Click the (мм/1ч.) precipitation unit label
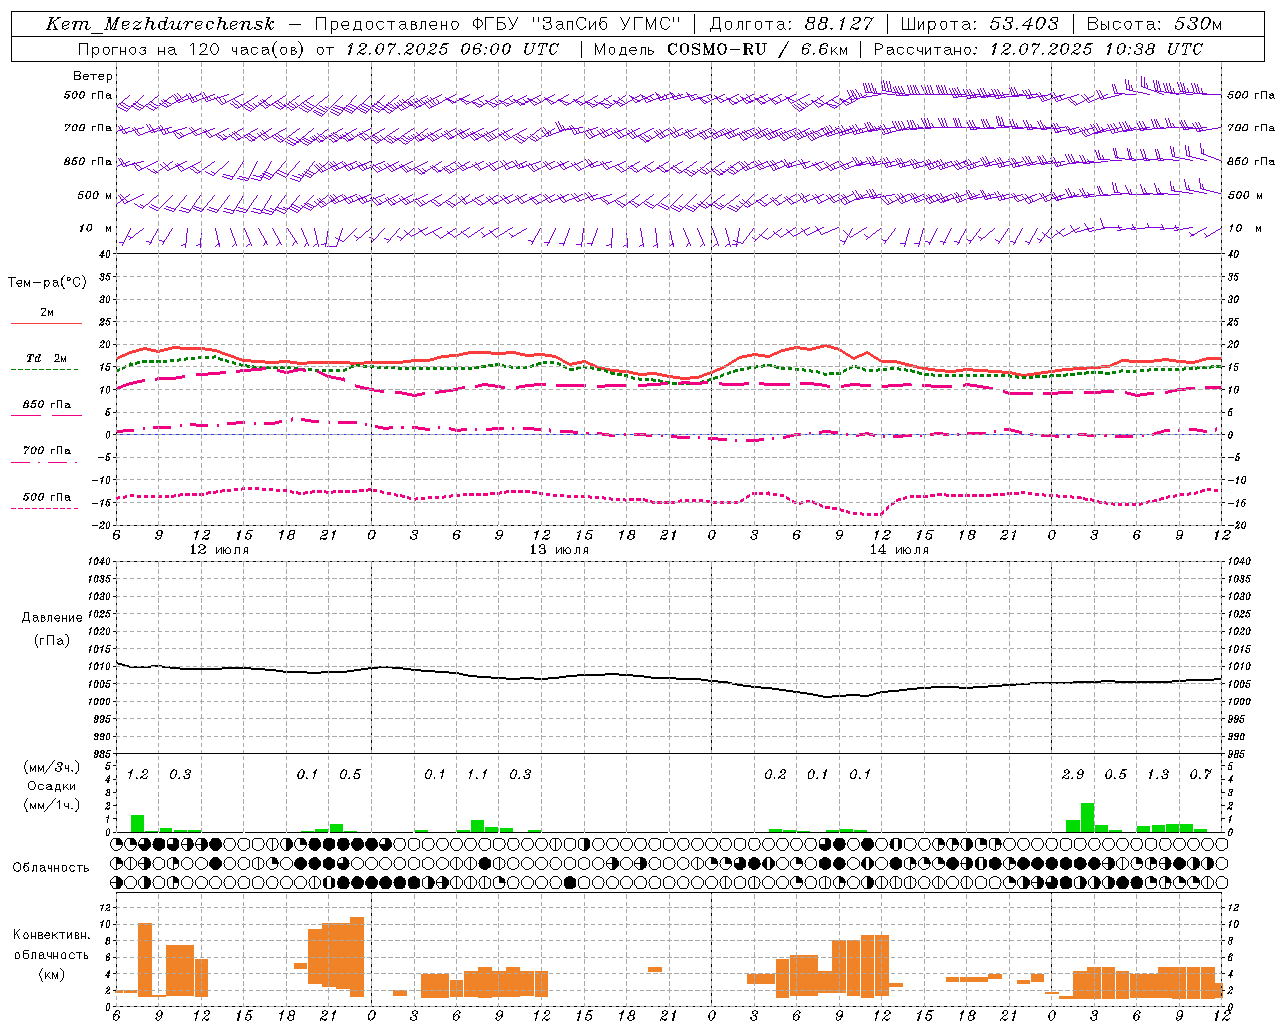 pos(50,805)
